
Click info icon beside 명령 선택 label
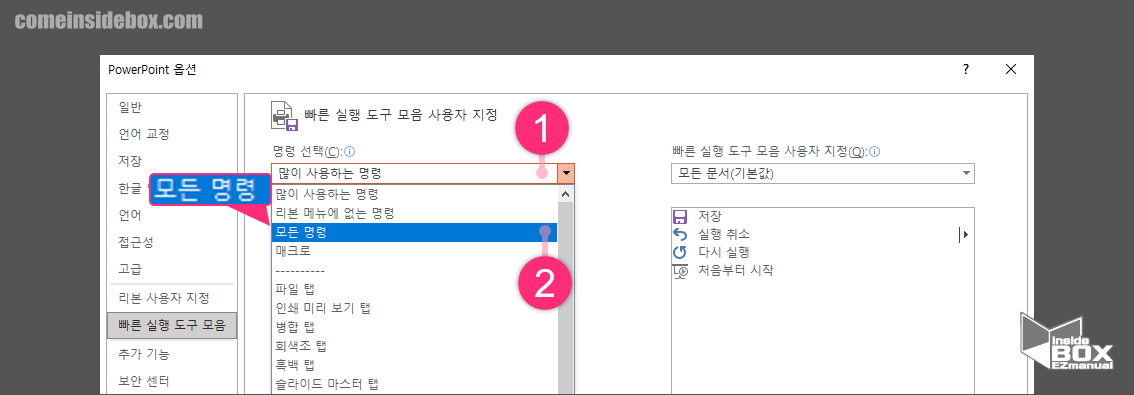pos(350,152)
